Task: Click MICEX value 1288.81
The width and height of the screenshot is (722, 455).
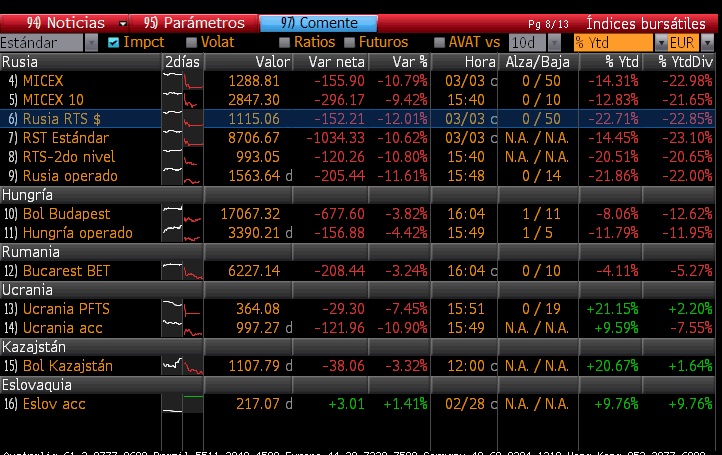Action: tap(254, 81)
